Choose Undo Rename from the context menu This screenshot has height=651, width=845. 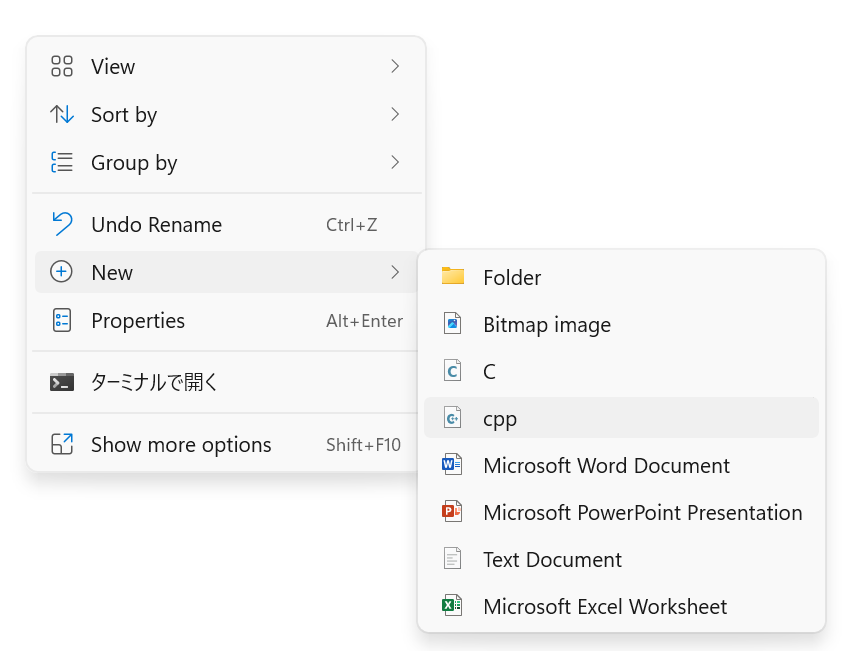point(156,225)
